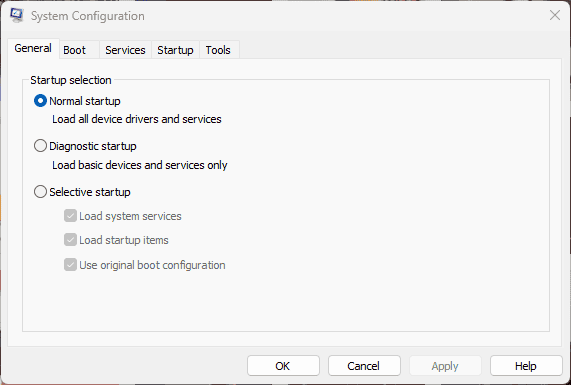
Task: Click the 'Load all device drivers and services' description
Action: tap(137, 119)
